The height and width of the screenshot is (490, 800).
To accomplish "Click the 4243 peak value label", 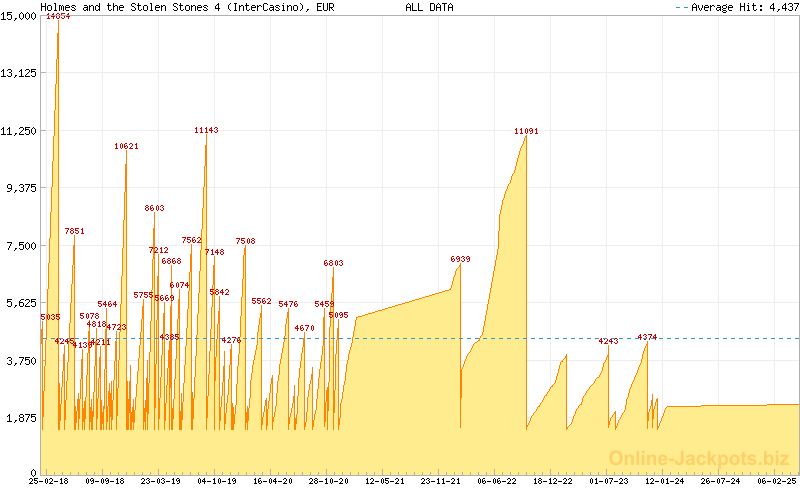I will 608,342.
